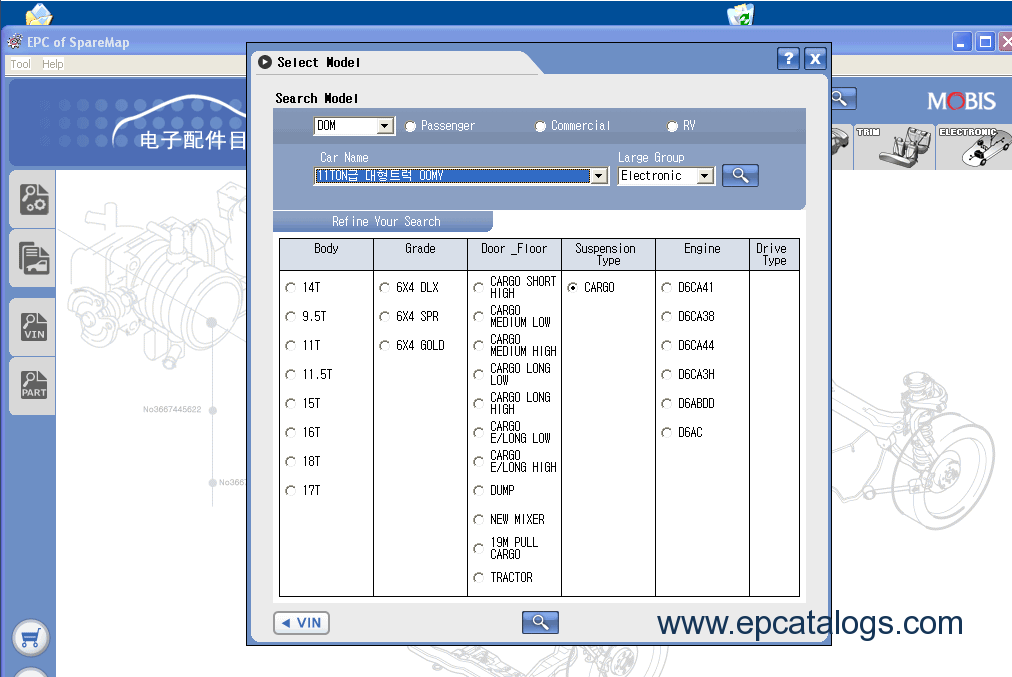Screen dimensions: 1012x677
Task: Choose grade 6X4 GOLD
Action: click(385, 345)
